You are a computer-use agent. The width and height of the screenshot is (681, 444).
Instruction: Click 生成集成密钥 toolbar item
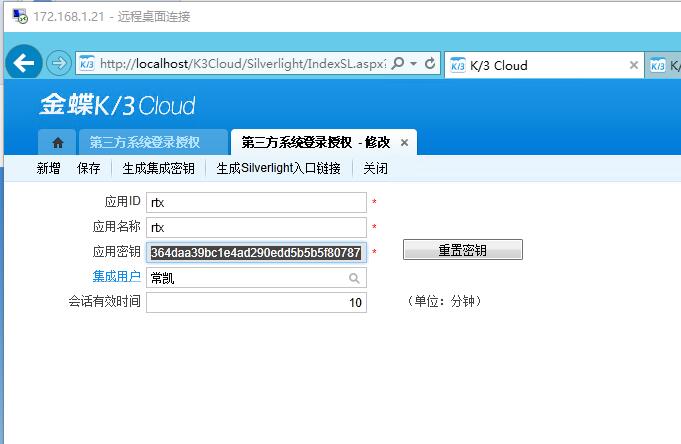[159, 168]
